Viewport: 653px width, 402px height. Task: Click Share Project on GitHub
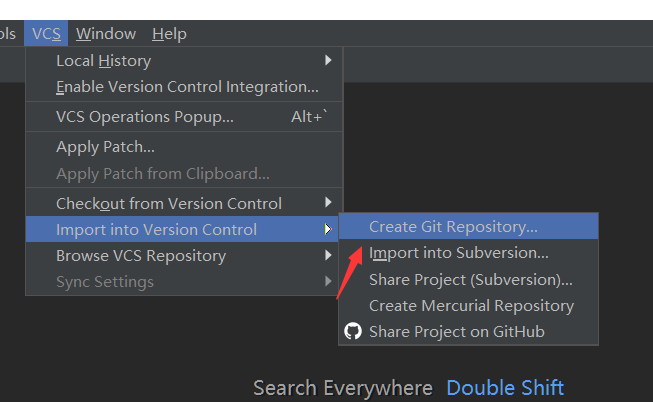[x=456, y=331]
